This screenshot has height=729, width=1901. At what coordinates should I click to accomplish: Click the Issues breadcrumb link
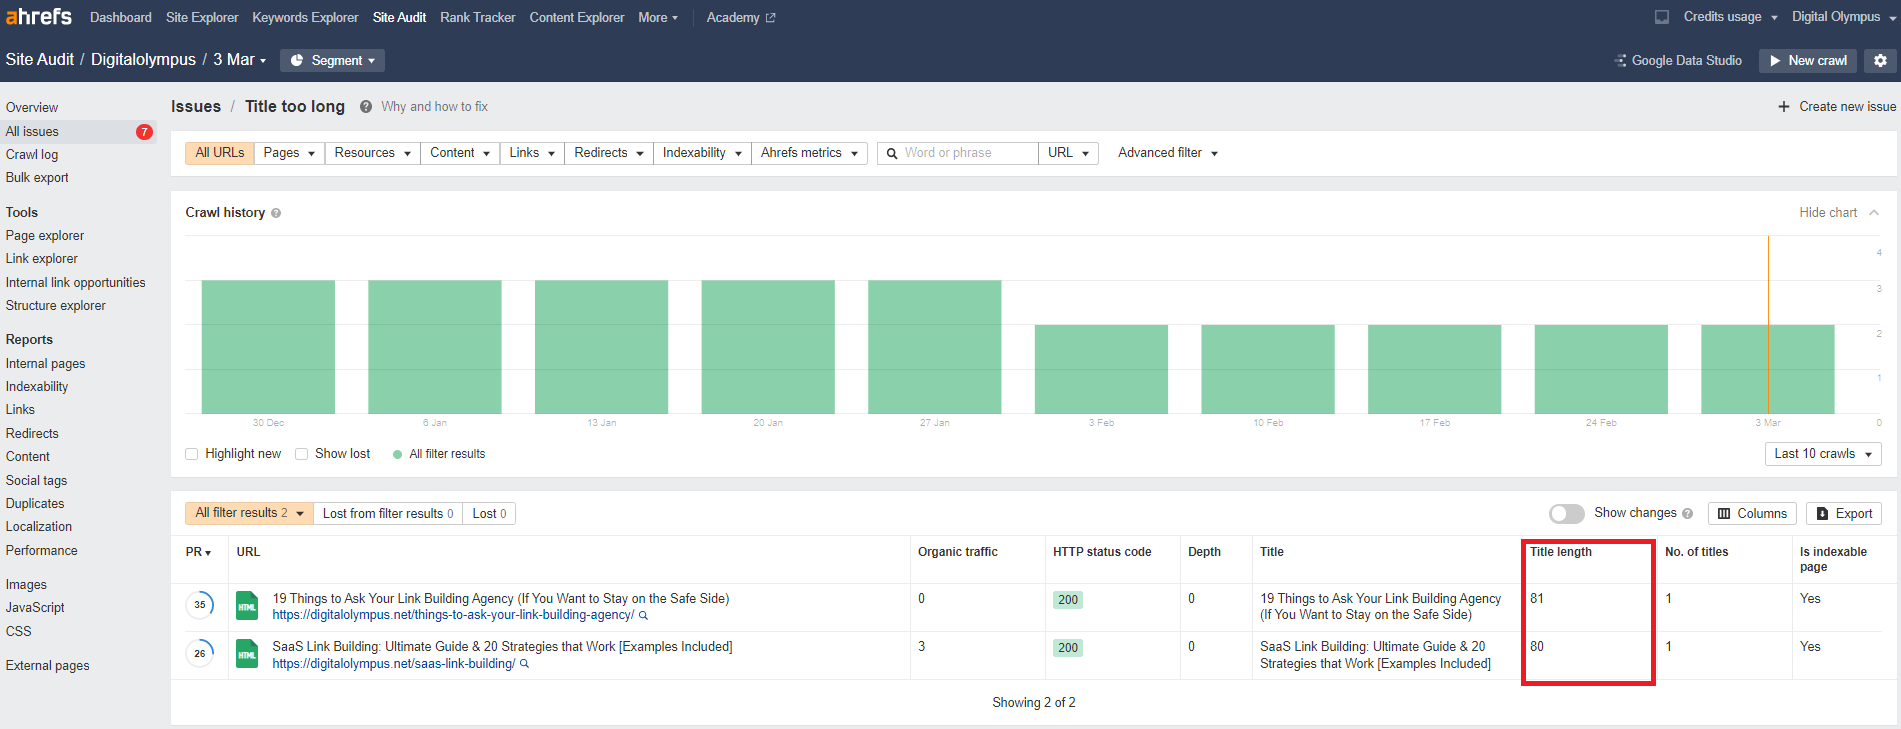[x=196, y=107]
